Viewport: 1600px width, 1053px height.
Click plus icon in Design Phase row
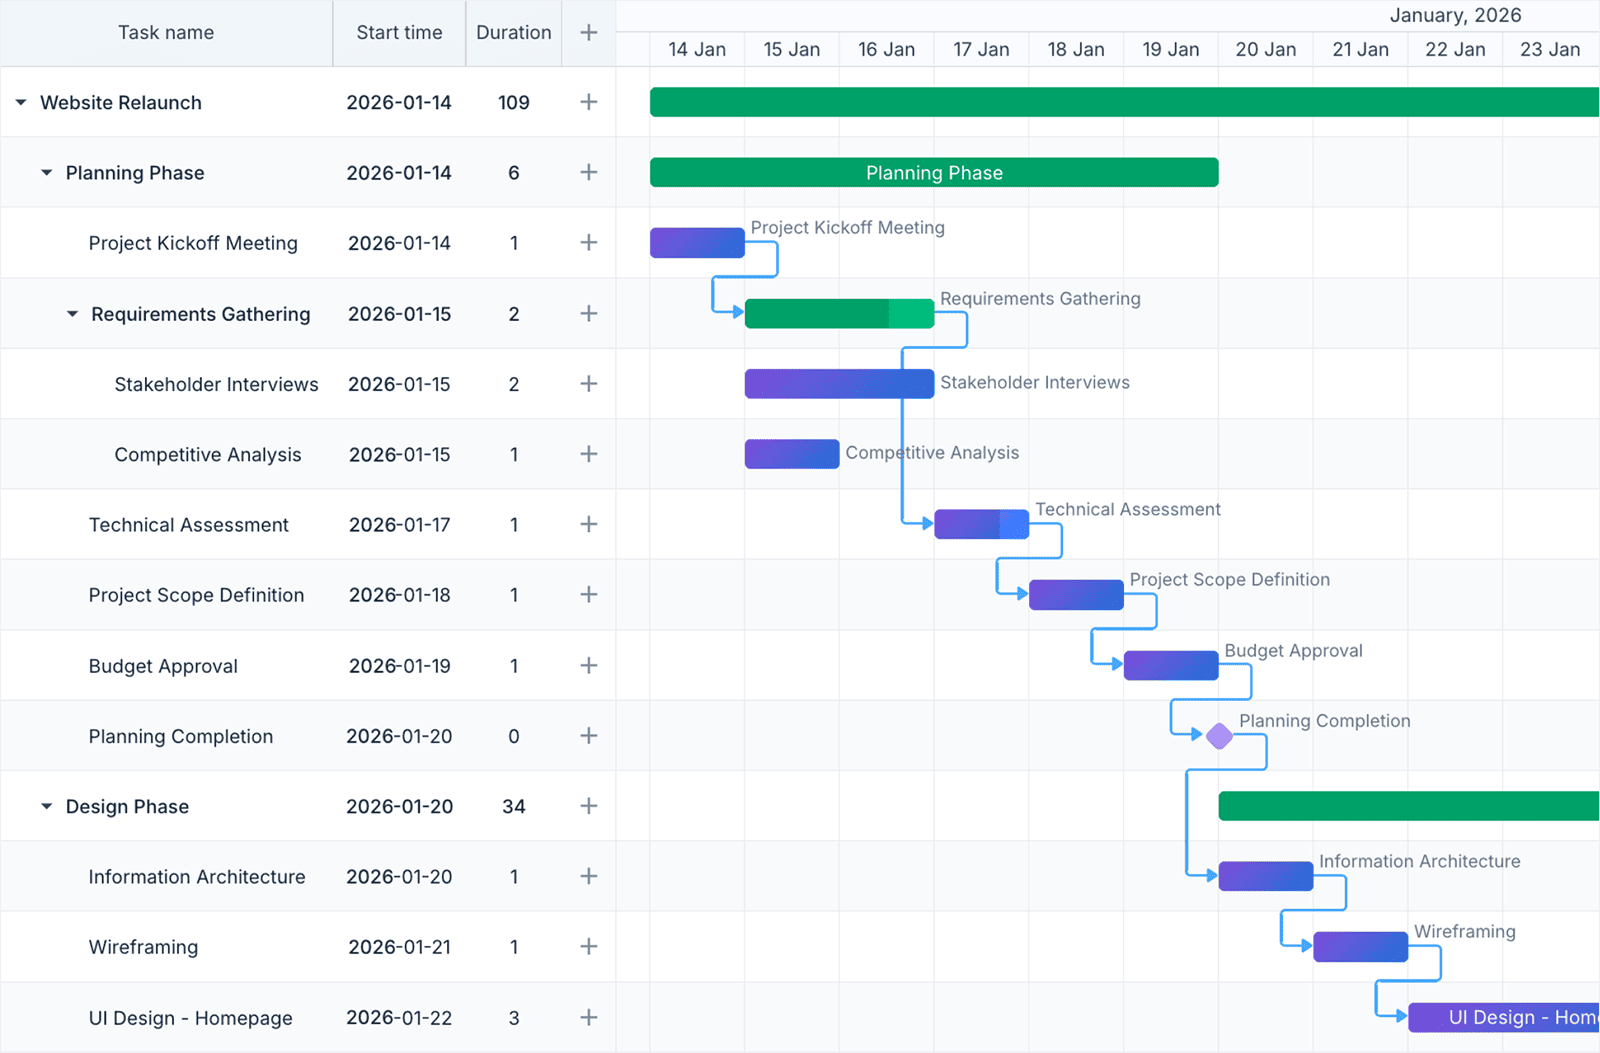pos(589,806)
